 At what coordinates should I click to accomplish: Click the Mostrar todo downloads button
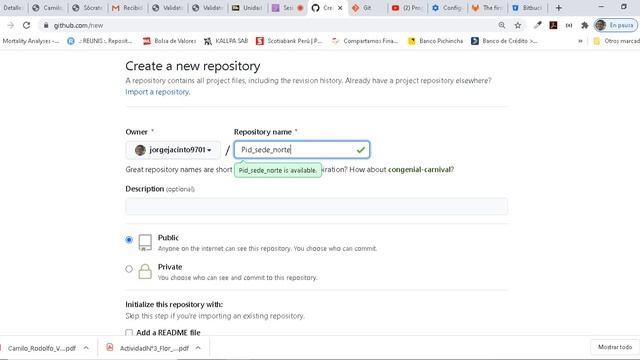pos(615,347)
